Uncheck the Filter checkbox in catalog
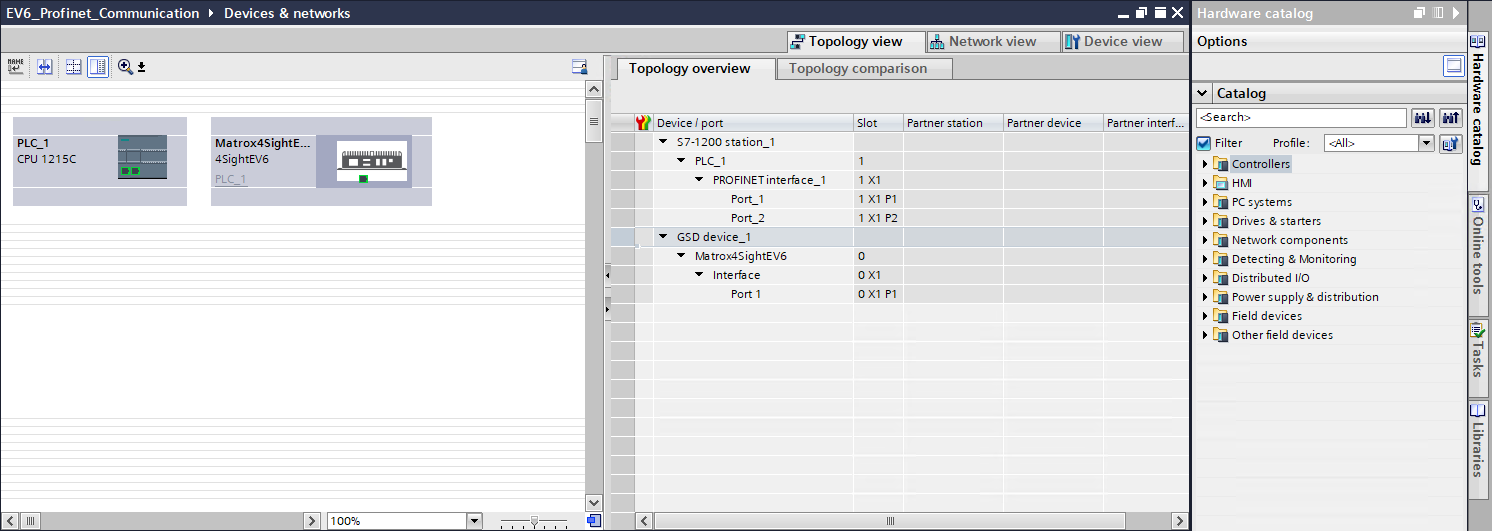This screenshot has width=1492, height=531. pos(1204,143)
